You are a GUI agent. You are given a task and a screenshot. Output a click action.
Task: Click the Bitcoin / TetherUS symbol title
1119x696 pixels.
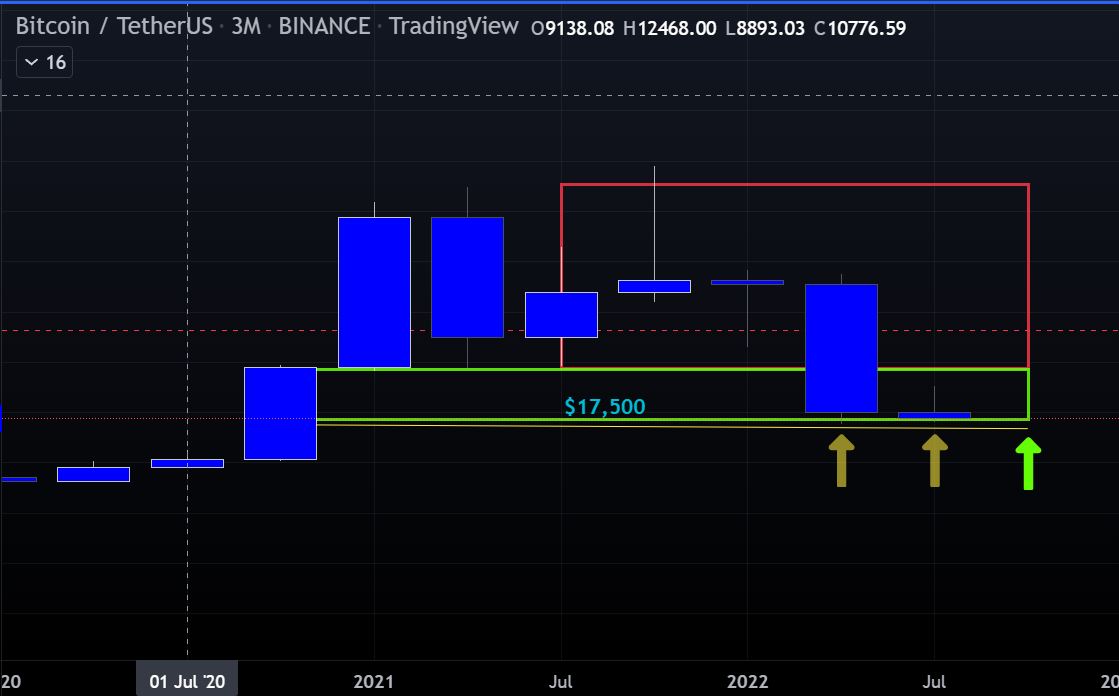pyautogui.click(x=114, y=26)
